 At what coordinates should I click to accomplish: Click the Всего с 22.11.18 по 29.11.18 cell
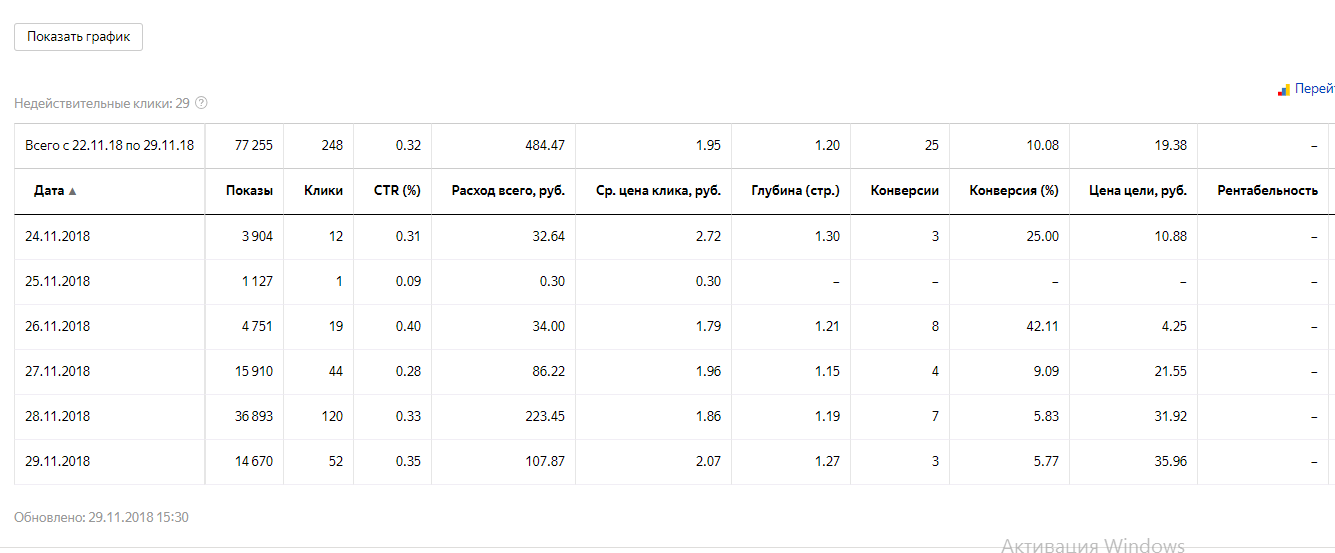point(109,146)
